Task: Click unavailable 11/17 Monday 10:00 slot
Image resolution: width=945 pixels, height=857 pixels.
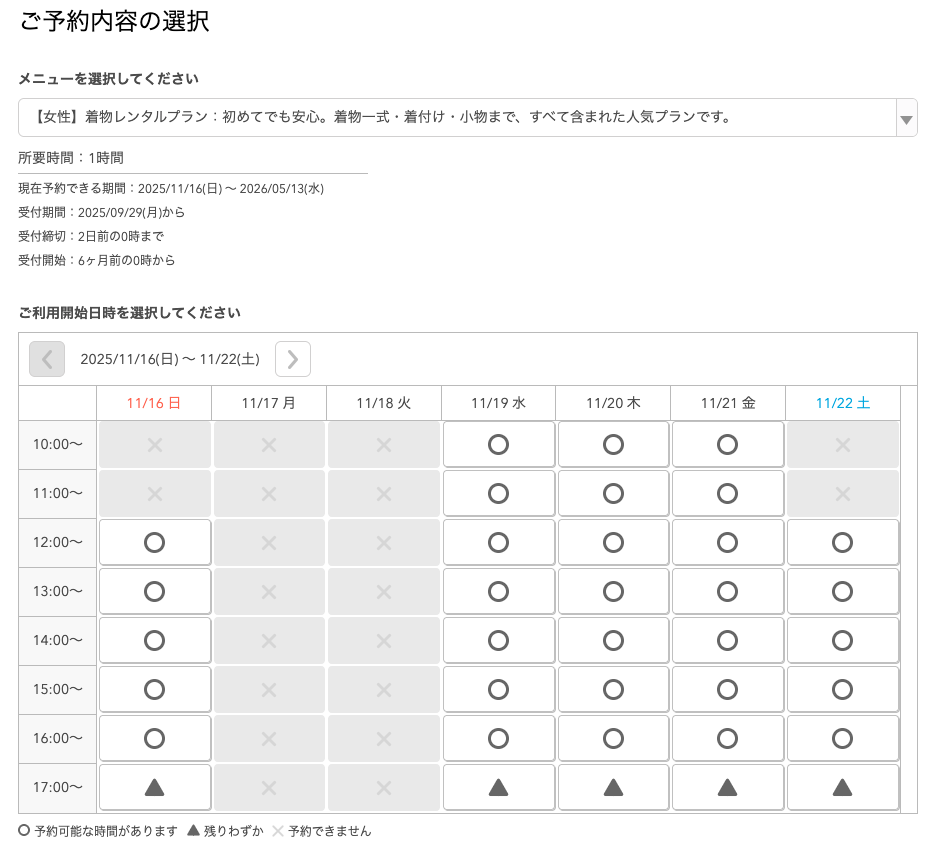Action: [x=269, y=444]
